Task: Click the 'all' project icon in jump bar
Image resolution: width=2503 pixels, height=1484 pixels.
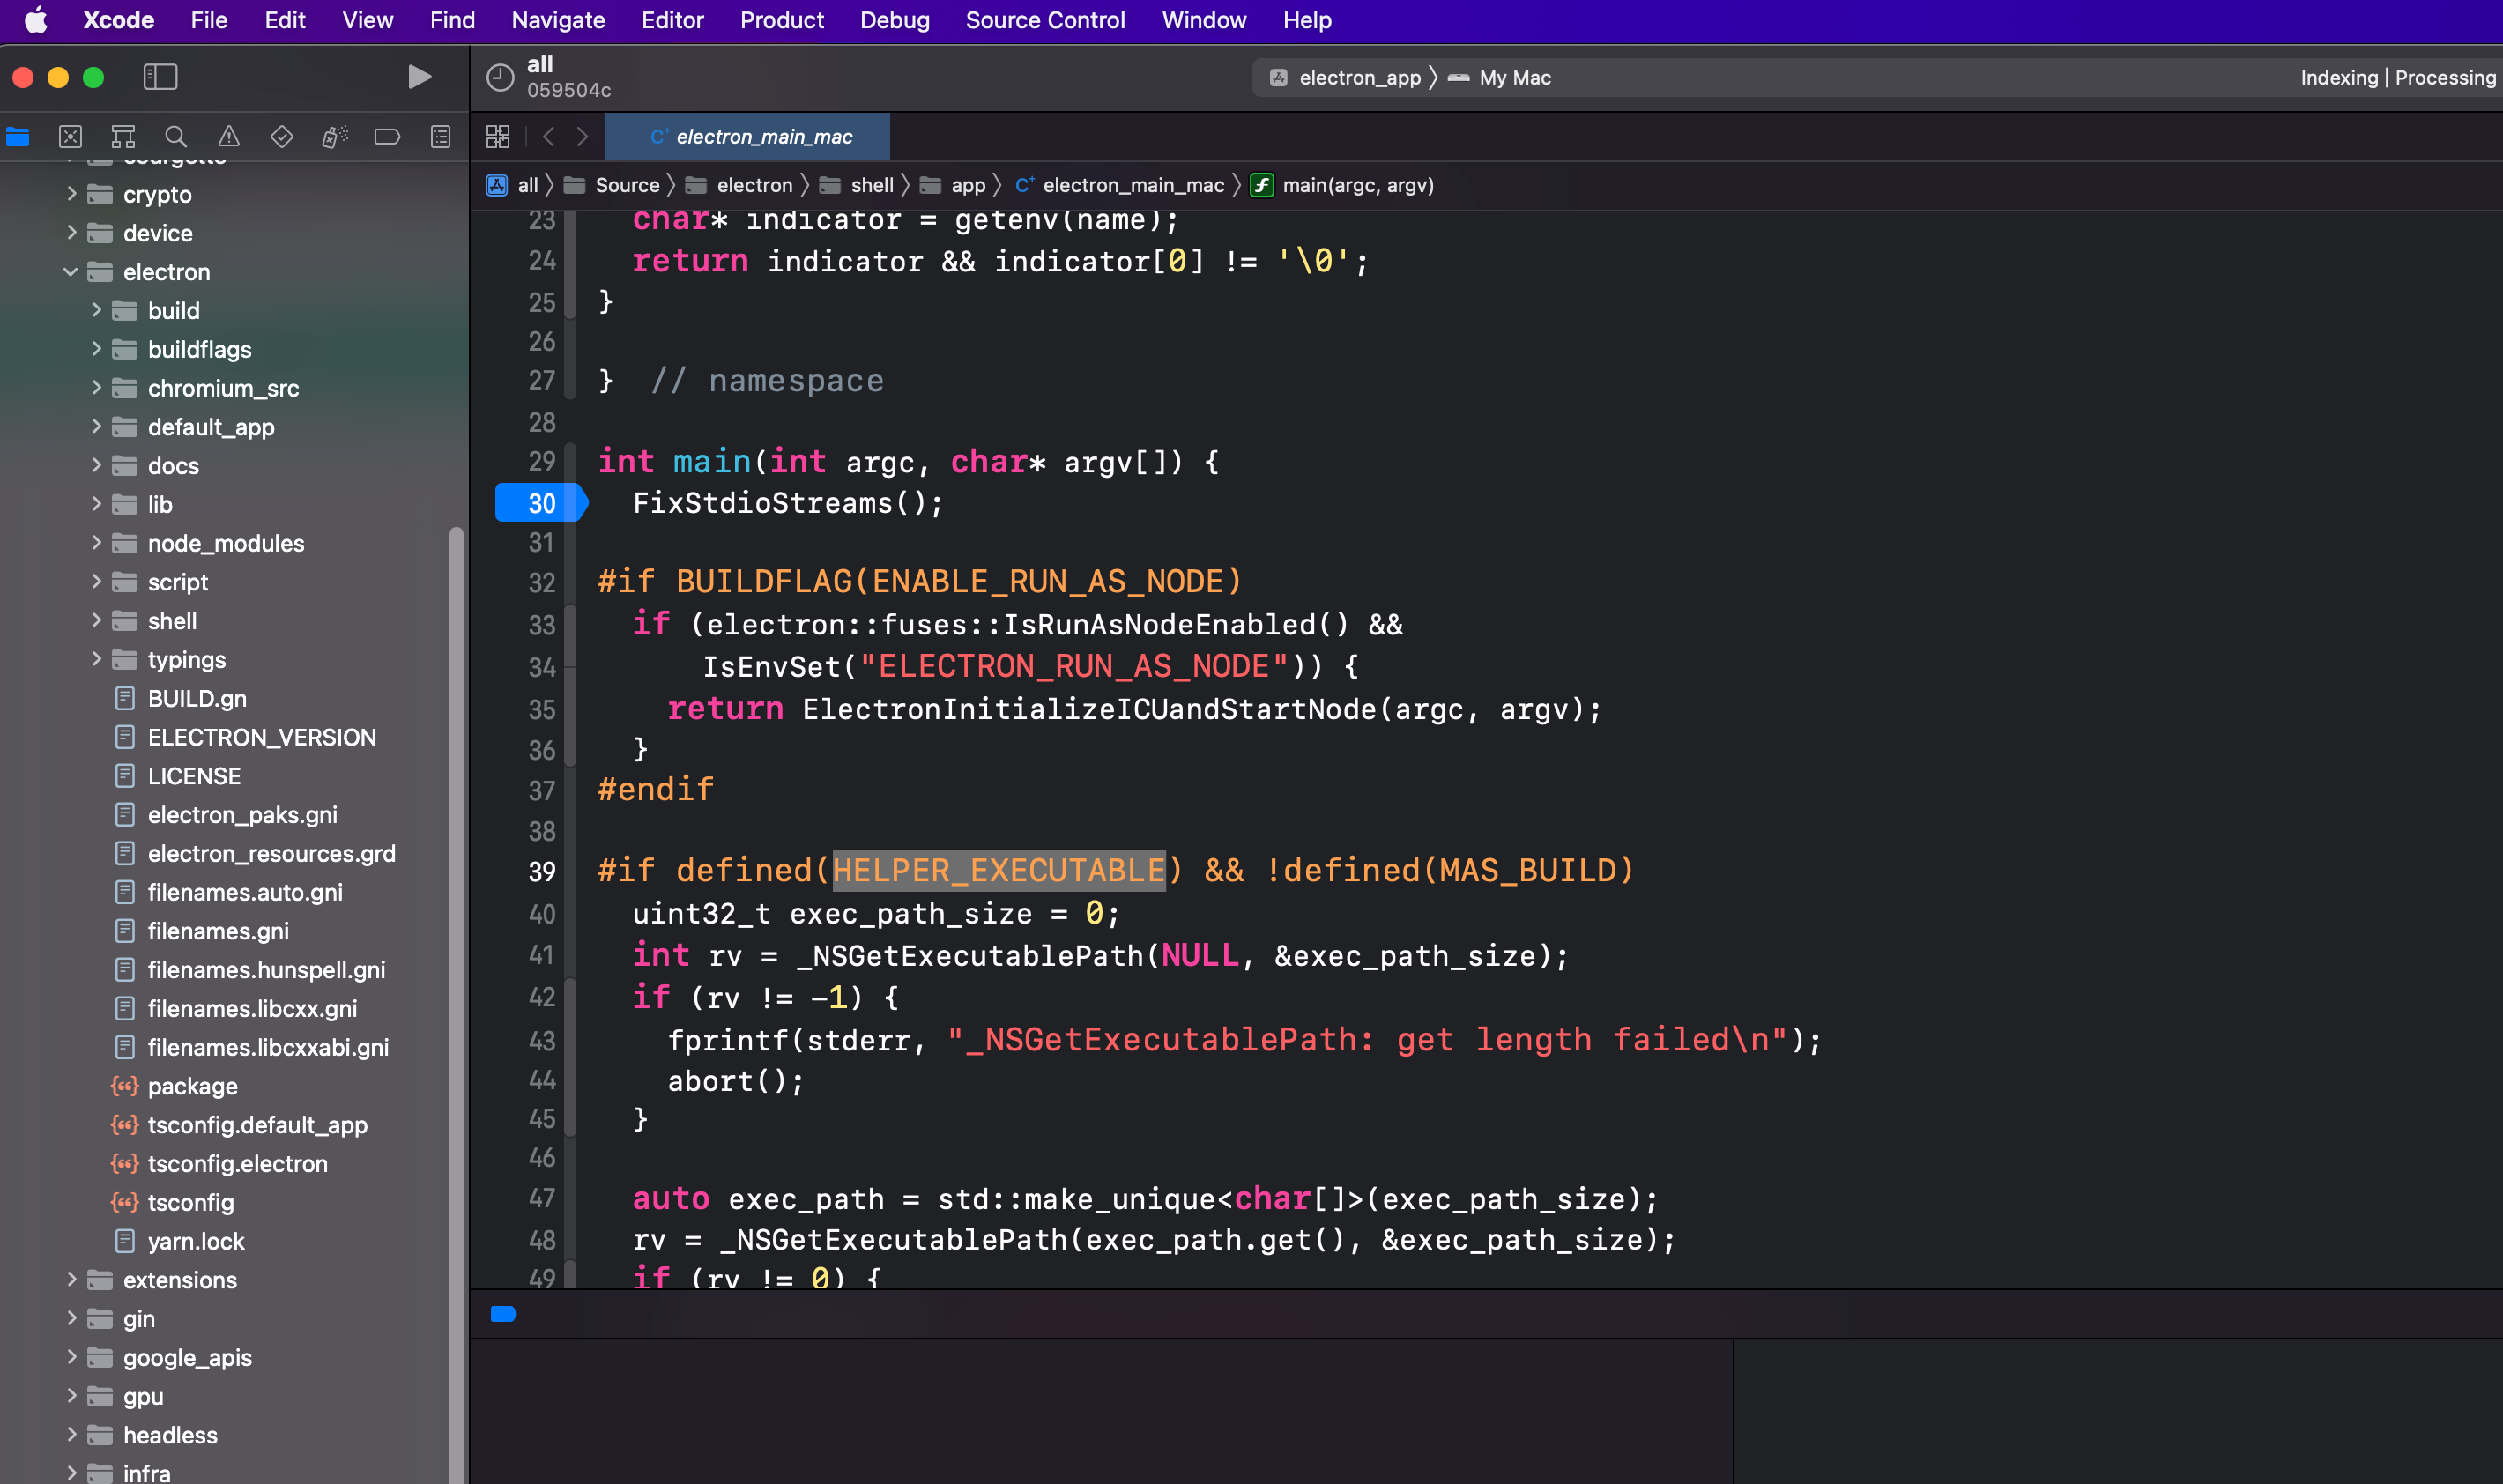Action: 496,185
